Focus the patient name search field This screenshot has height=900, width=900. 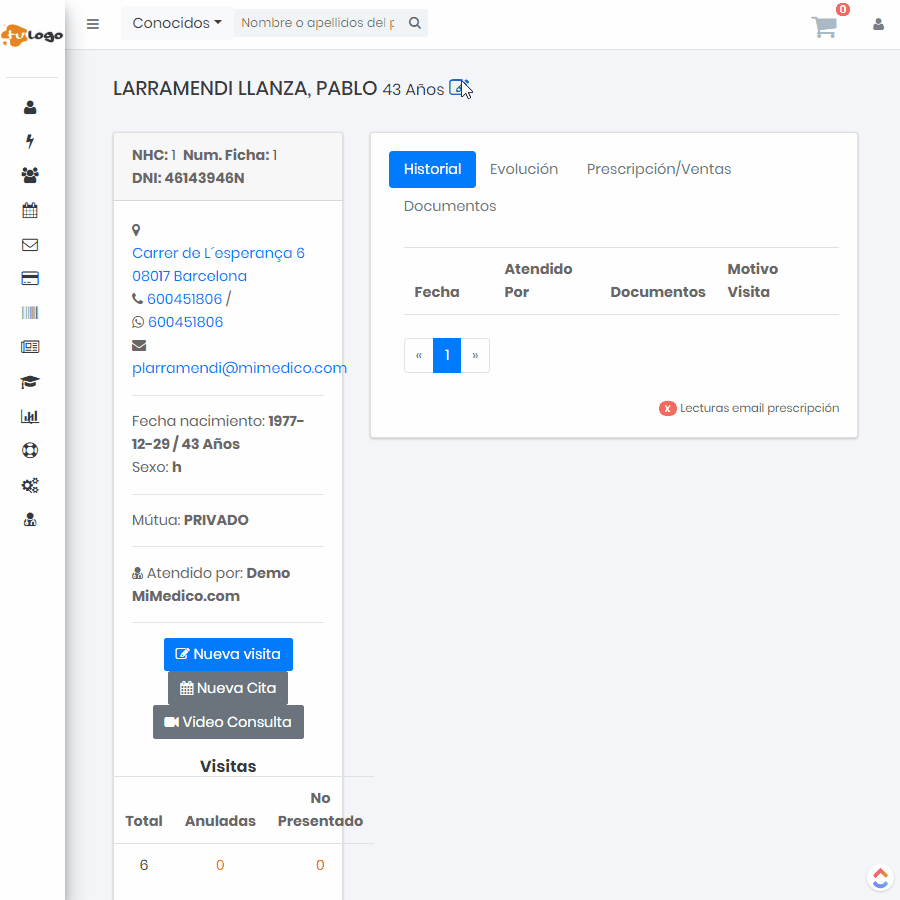318,23
